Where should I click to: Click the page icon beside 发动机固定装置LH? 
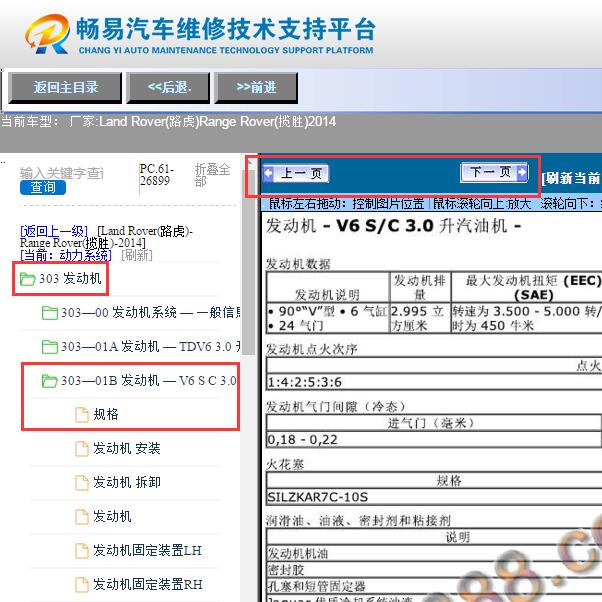81,551
